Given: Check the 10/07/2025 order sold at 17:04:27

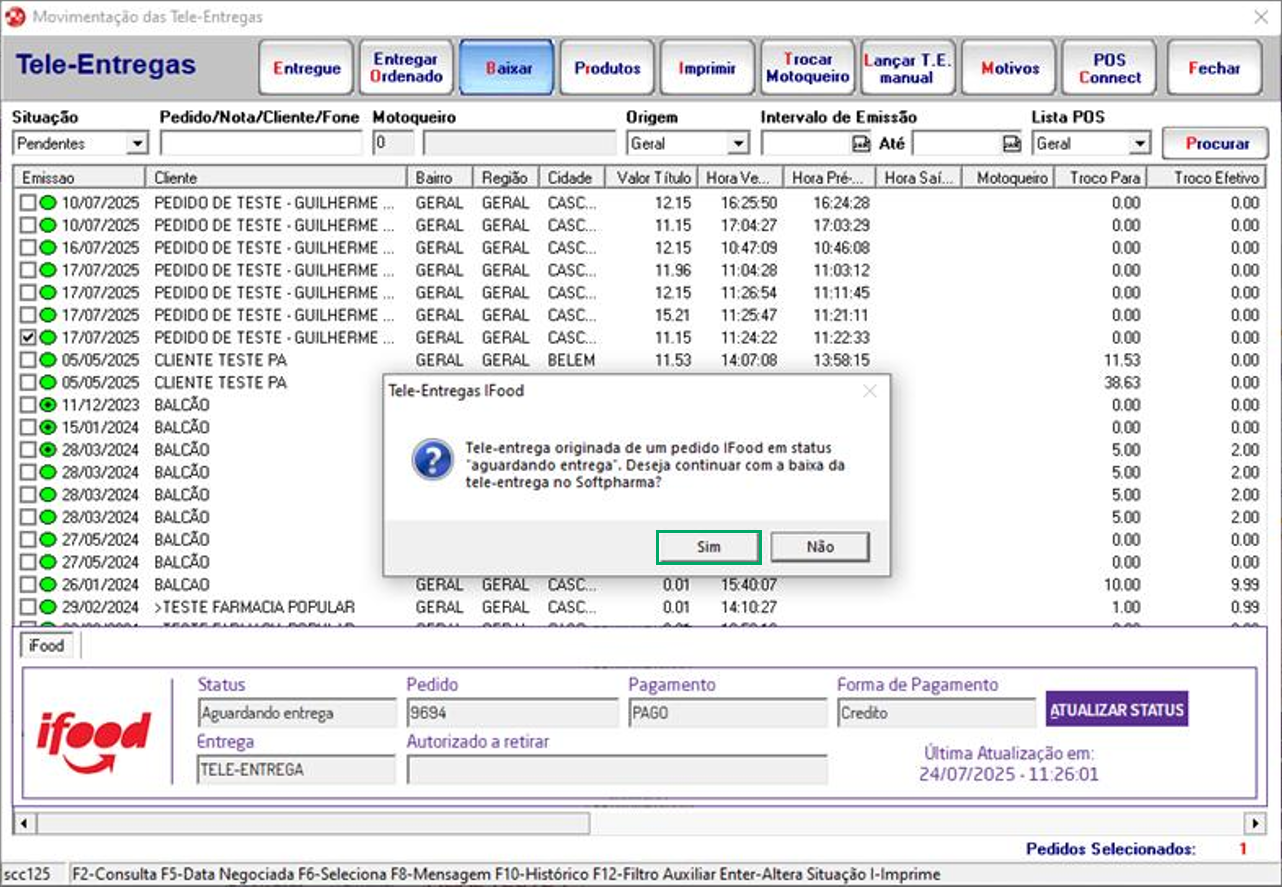Looking at the screenshot, I should [x=28, y=226].
